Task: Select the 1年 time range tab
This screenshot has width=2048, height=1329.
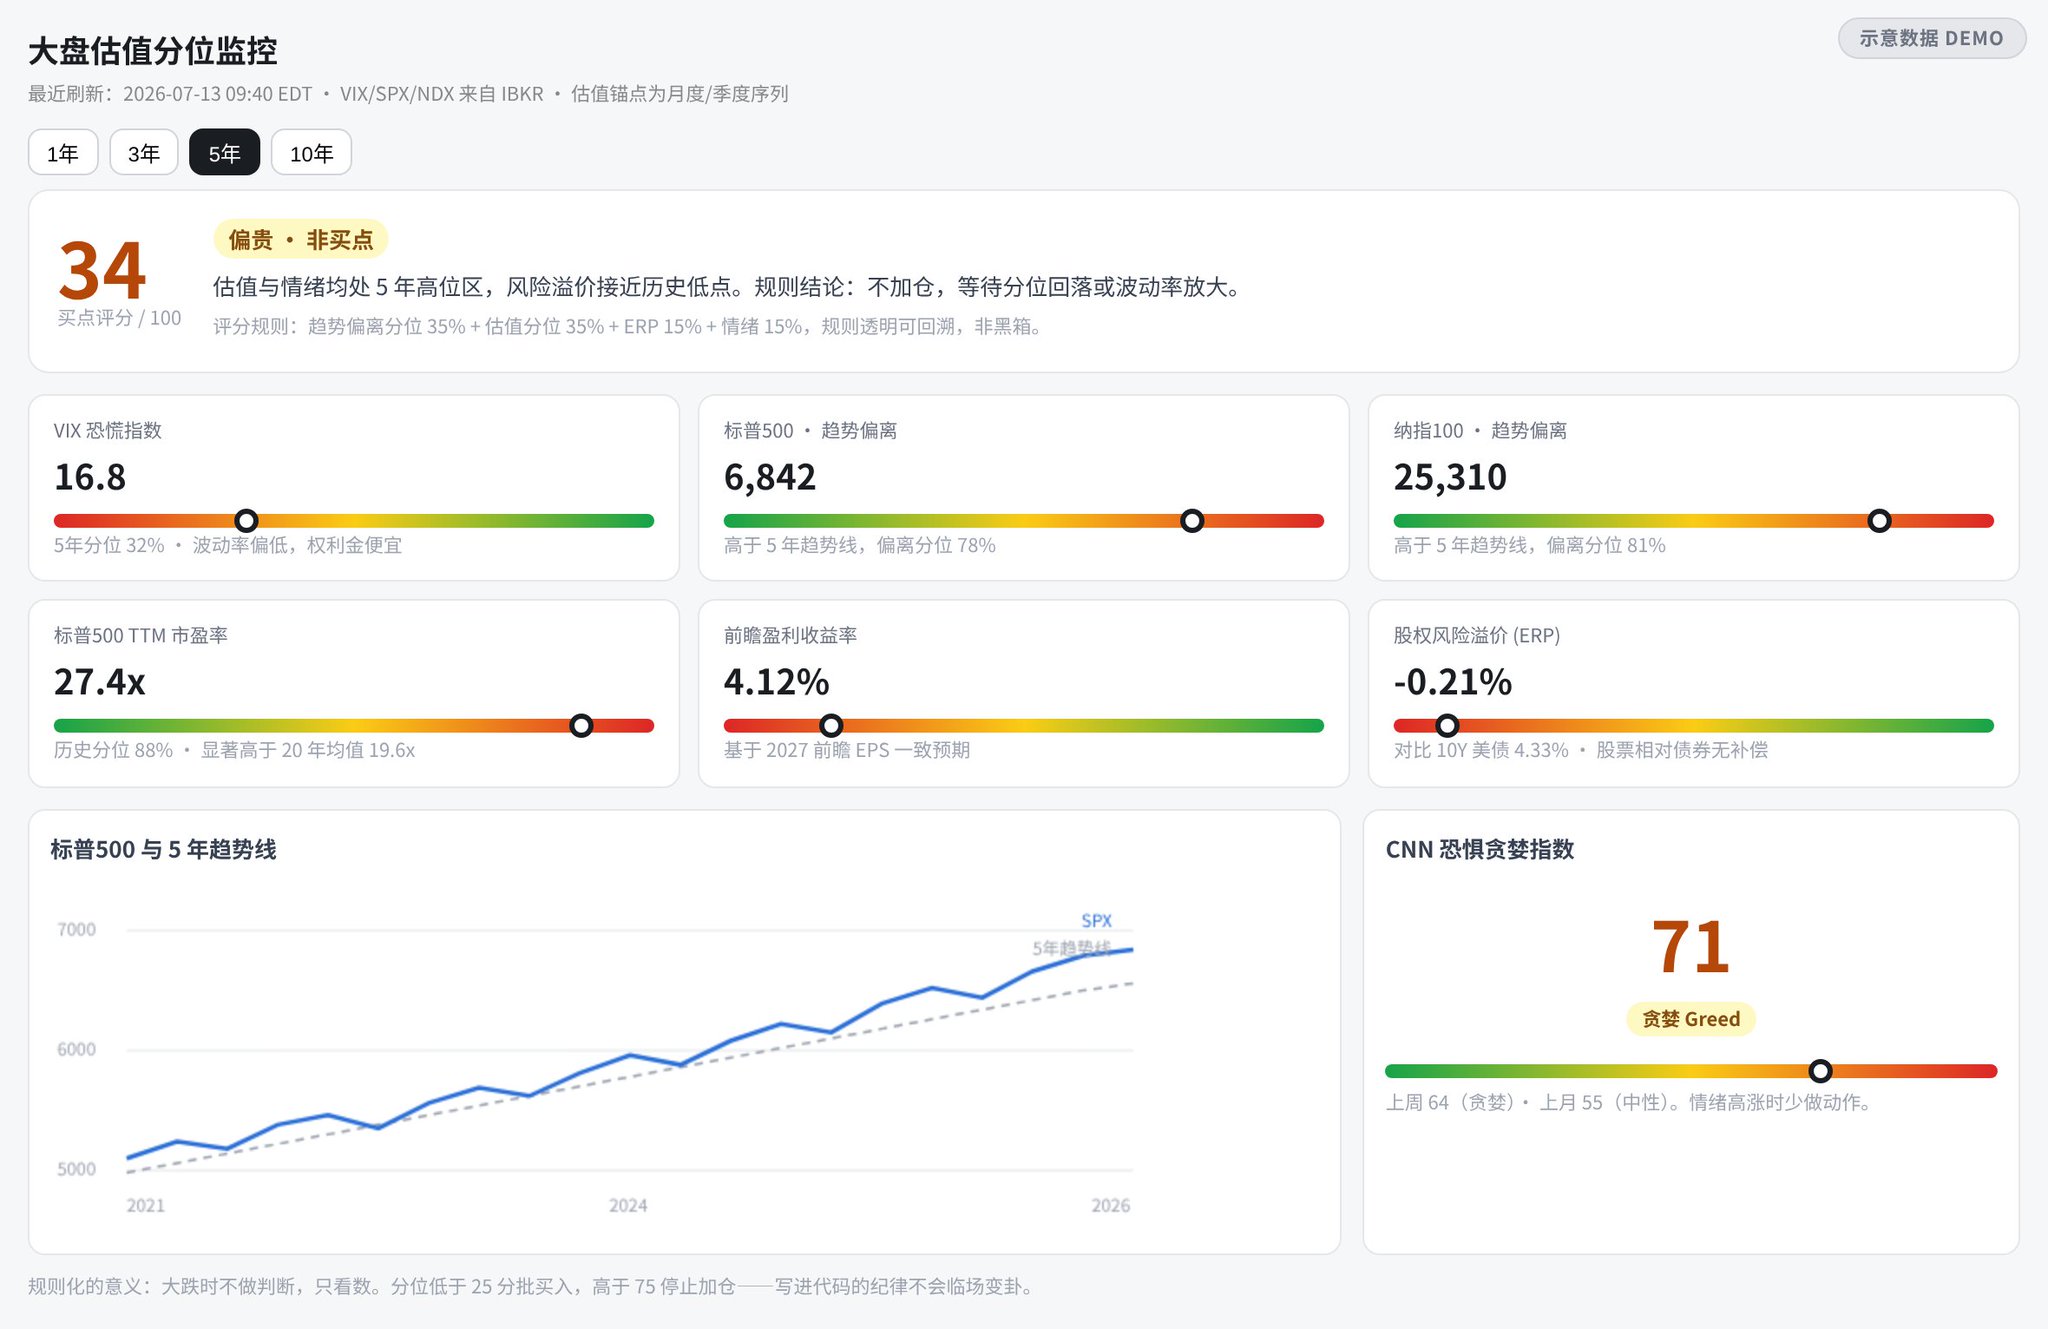Action: (x=63, y=153)
